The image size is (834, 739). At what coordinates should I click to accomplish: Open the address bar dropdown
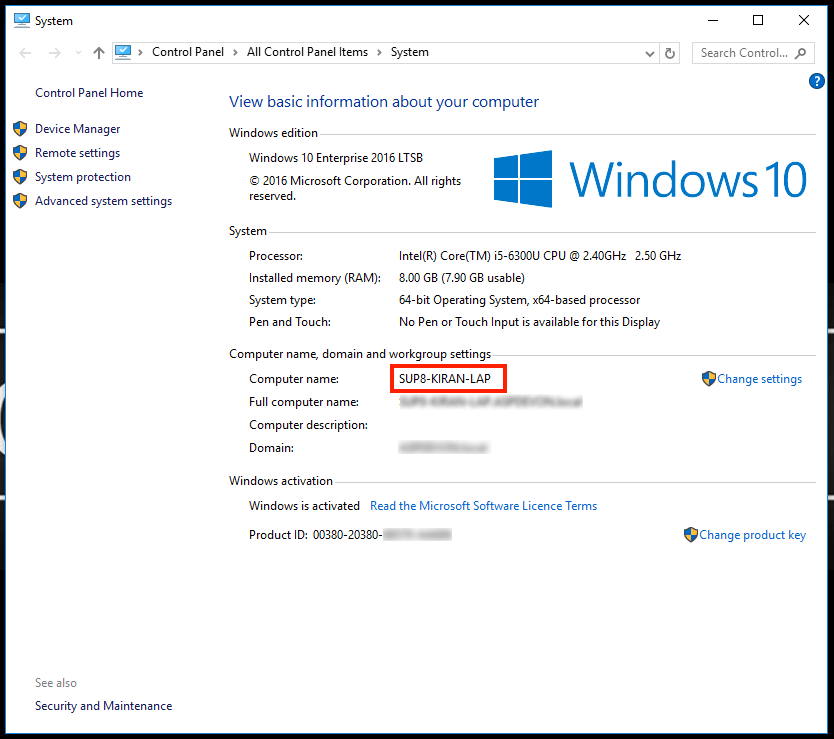coord(648,52)
